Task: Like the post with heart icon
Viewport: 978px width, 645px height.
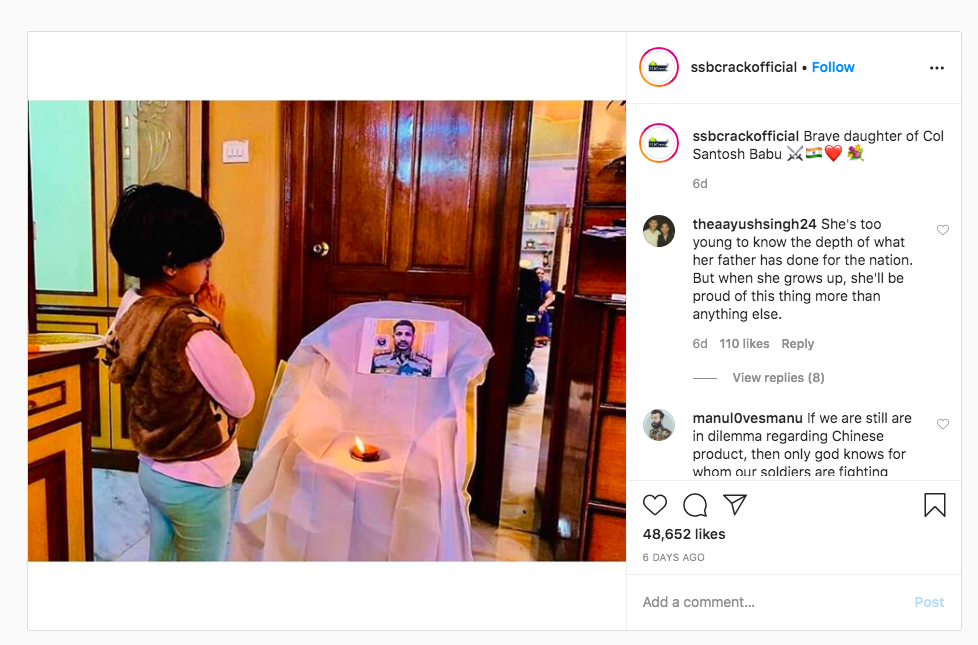Action: [x=655, y=505]
